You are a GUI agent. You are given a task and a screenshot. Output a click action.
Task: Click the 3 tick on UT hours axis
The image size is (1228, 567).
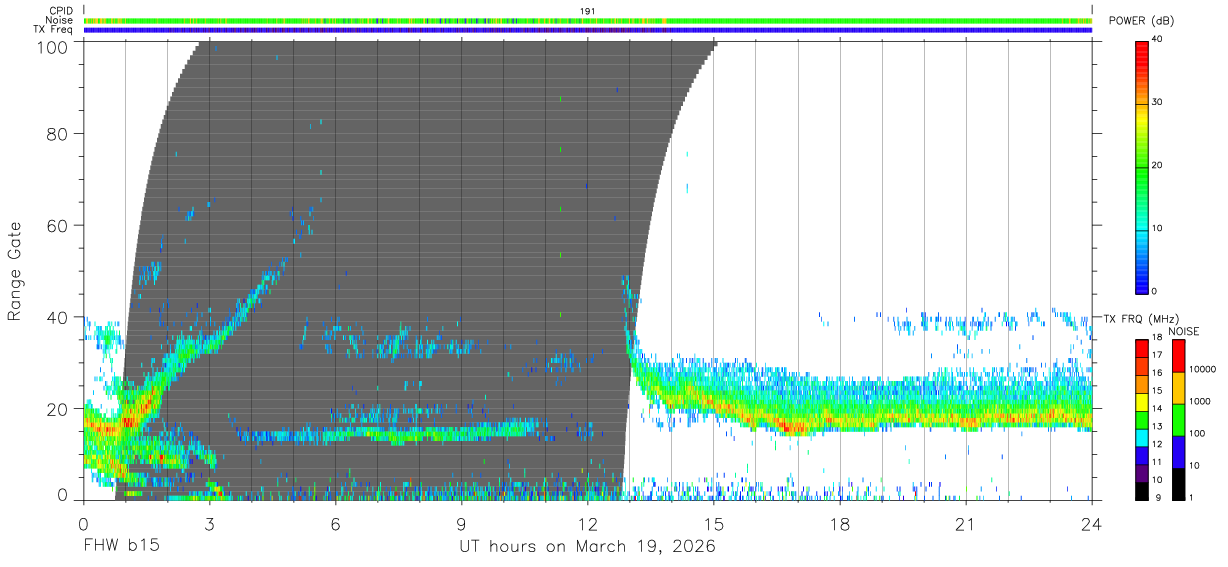(210, 524)
